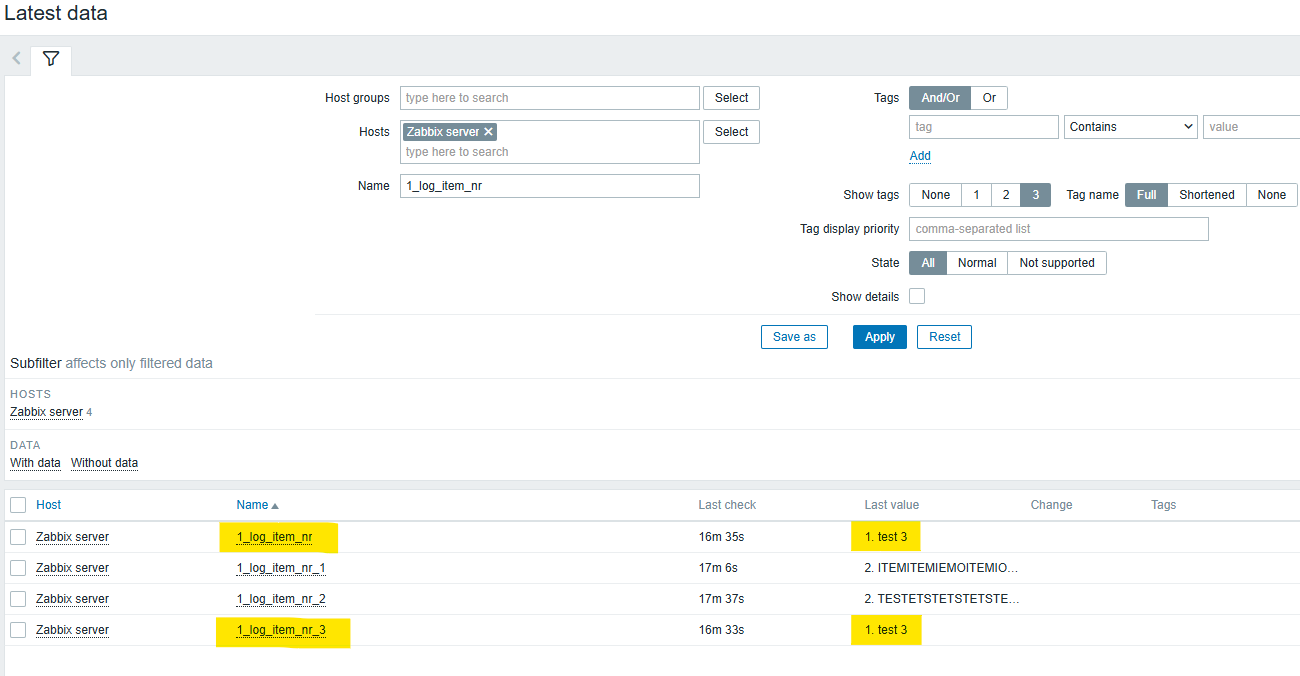Filter State by Not supported
The height and width of the screenshot is (676, 1300).
click(x=1056, y=263)
